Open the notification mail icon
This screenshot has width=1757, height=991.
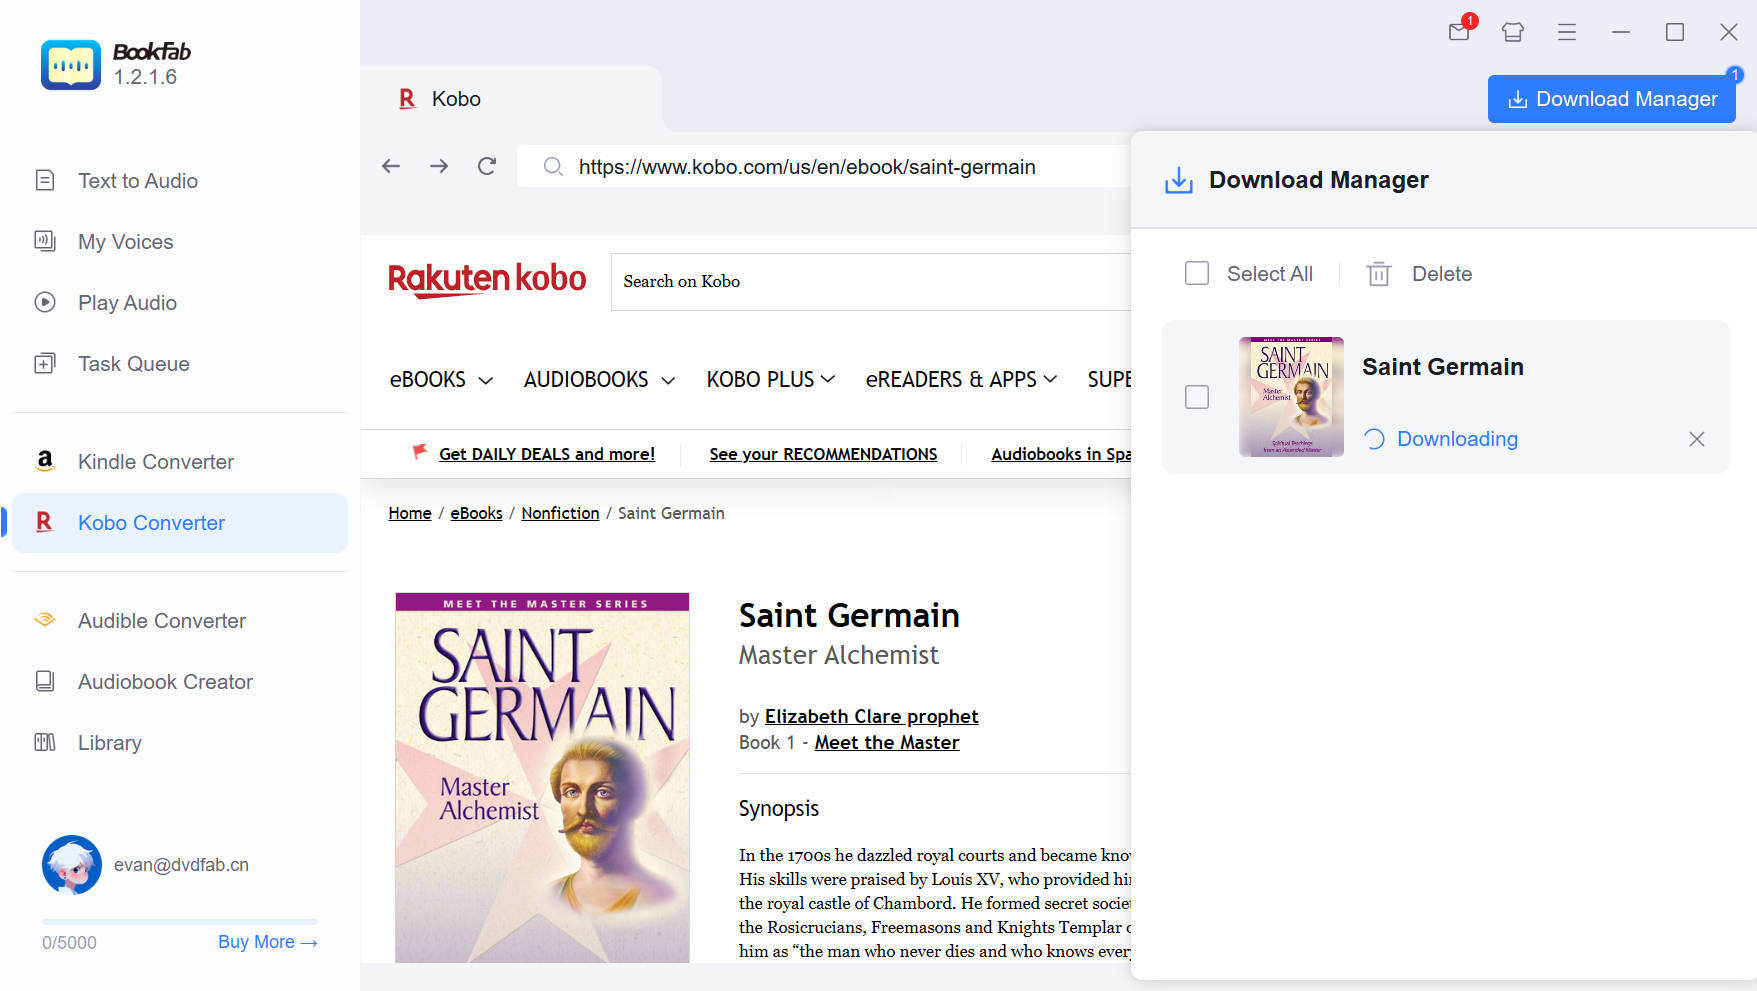[x=1458, y=32]
